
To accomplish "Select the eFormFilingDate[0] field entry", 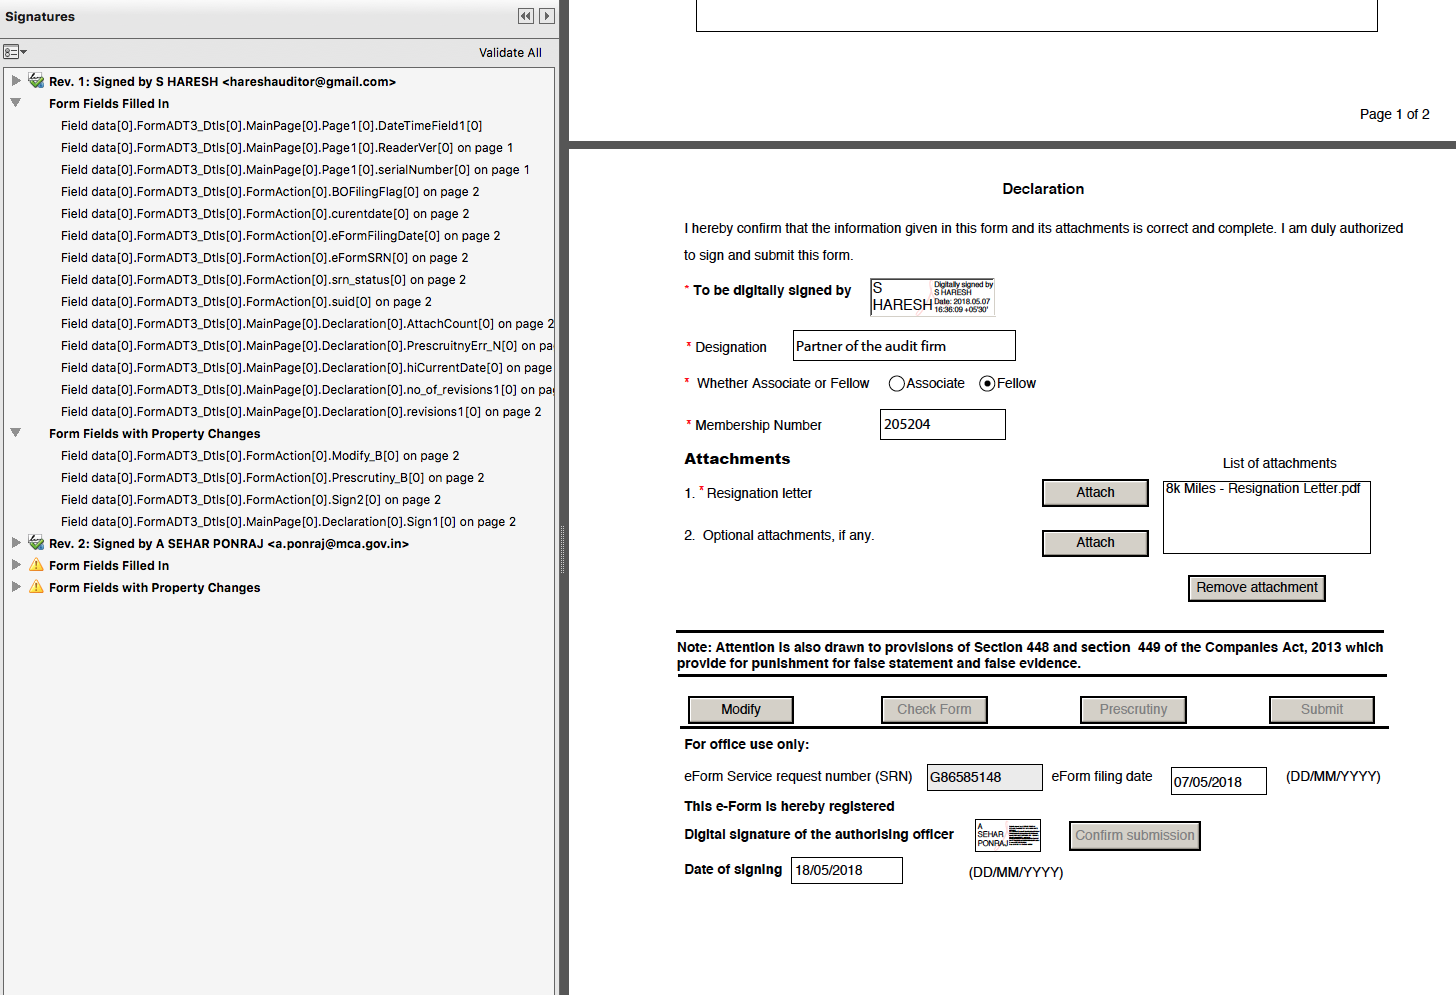I will [x=281, y=236].
